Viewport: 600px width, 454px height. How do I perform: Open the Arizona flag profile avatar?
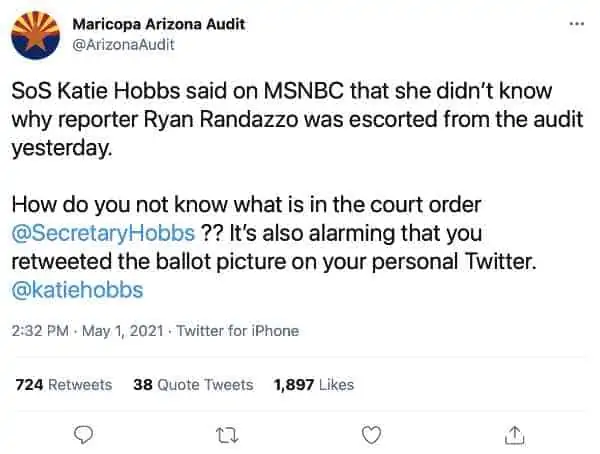pyautogui.click(x=36, y=35)
